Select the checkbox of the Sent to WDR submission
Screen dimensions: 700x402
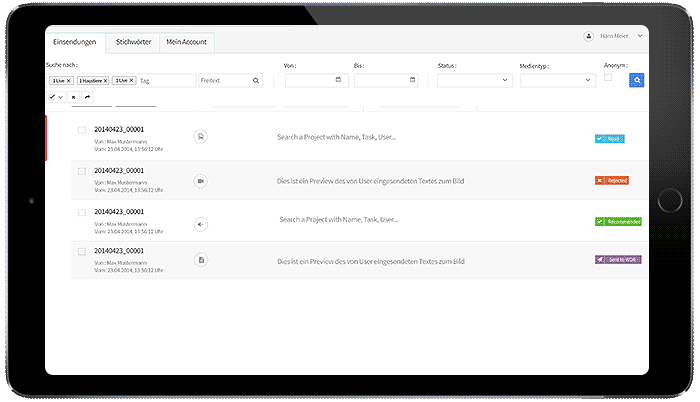82,251
